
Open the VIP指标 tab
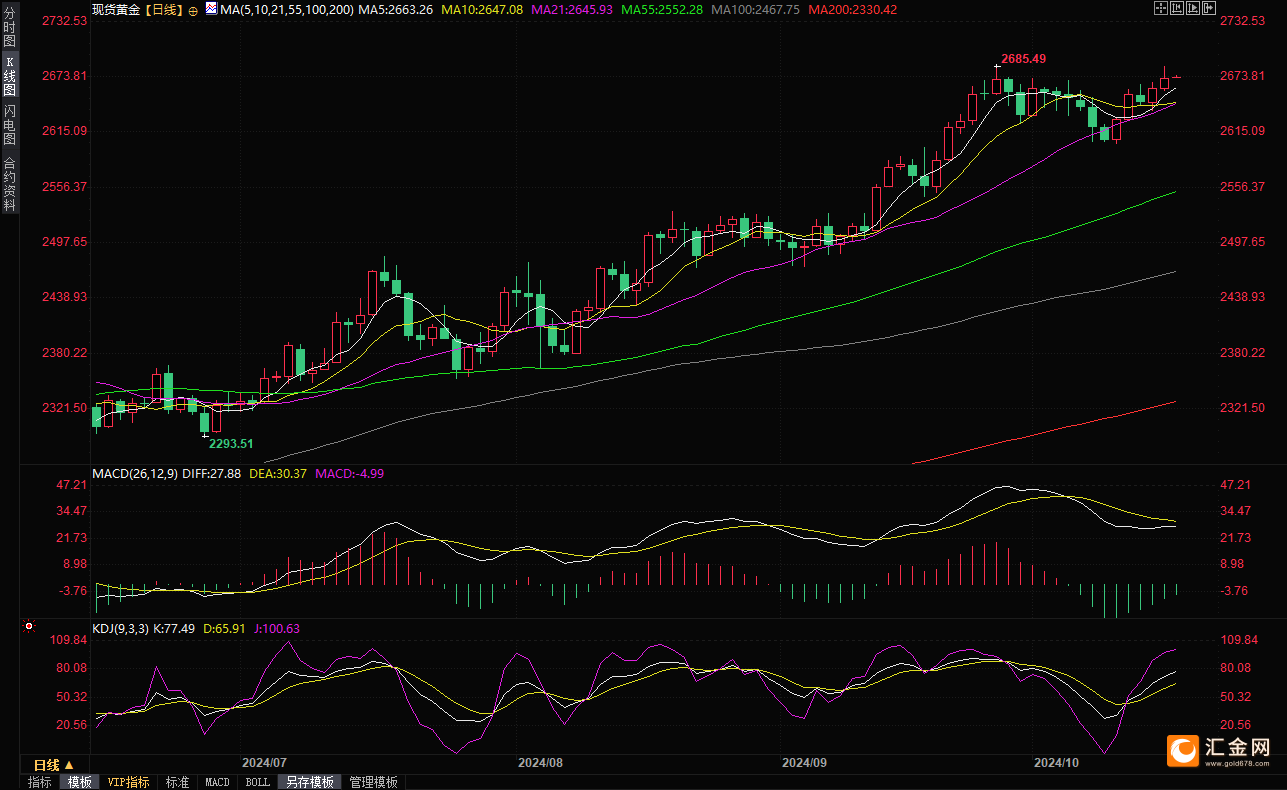pos(129,782)
